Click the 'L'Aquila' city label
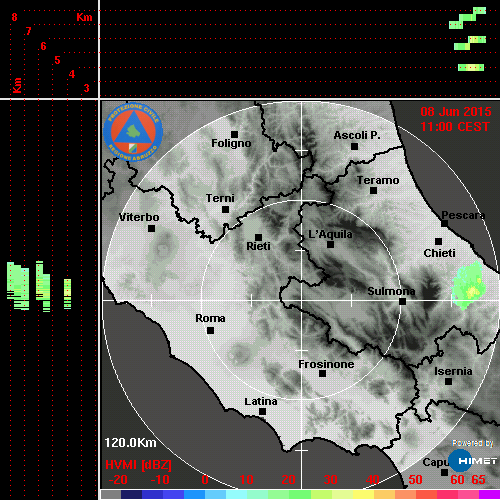 coord(330,234)
